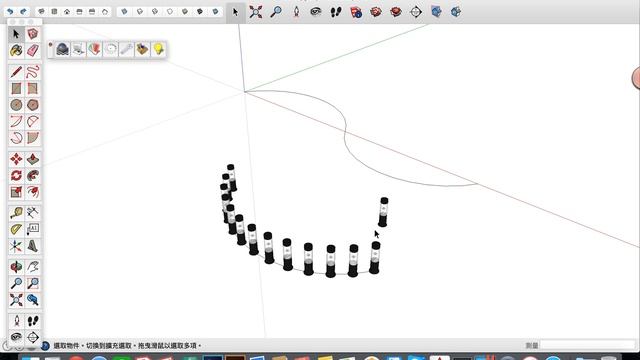Image resolution: width=640 pixels, height=360 pixels.
Task: Enable Shaded face style
Action: coord(185,12)
